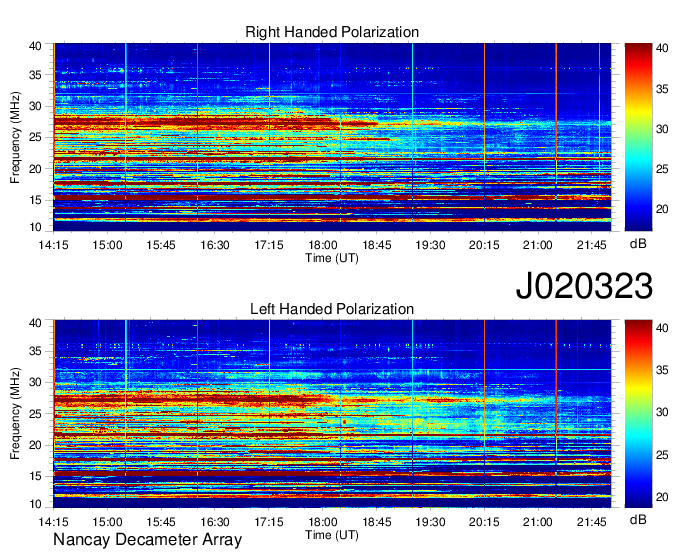Click 10 MHz frequency tick of Right Handed plot
Screen dimensions: 680x552
35,227
